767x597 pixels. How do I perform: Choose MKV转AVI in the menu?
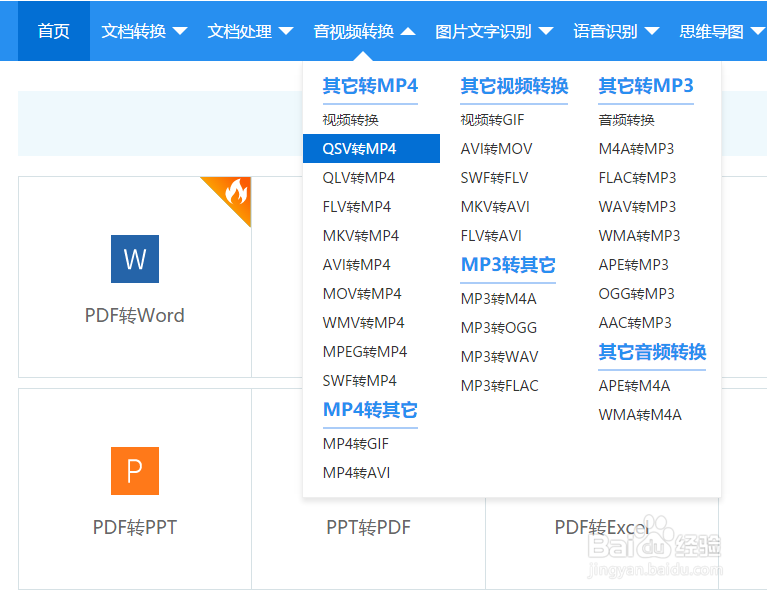(495, 207)
